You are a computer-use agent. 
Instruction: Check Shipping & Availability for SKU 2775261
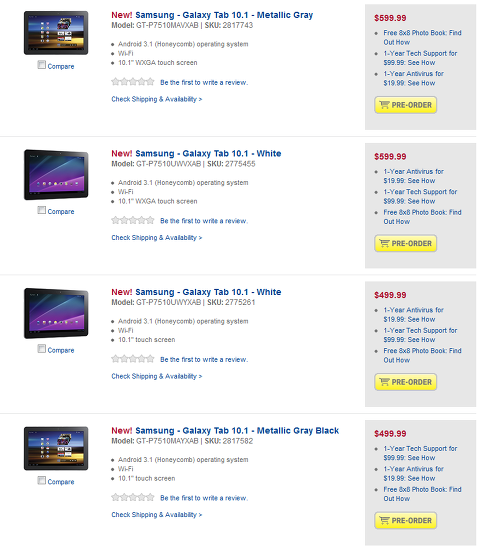coord(157,376)
